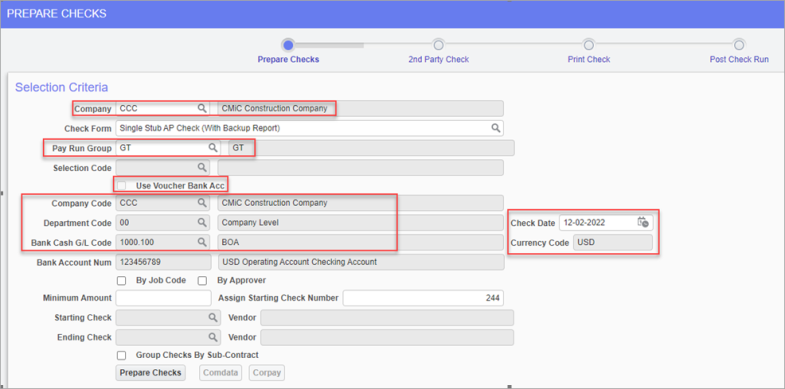Click the Minimum Amount input field

point(164,298)
